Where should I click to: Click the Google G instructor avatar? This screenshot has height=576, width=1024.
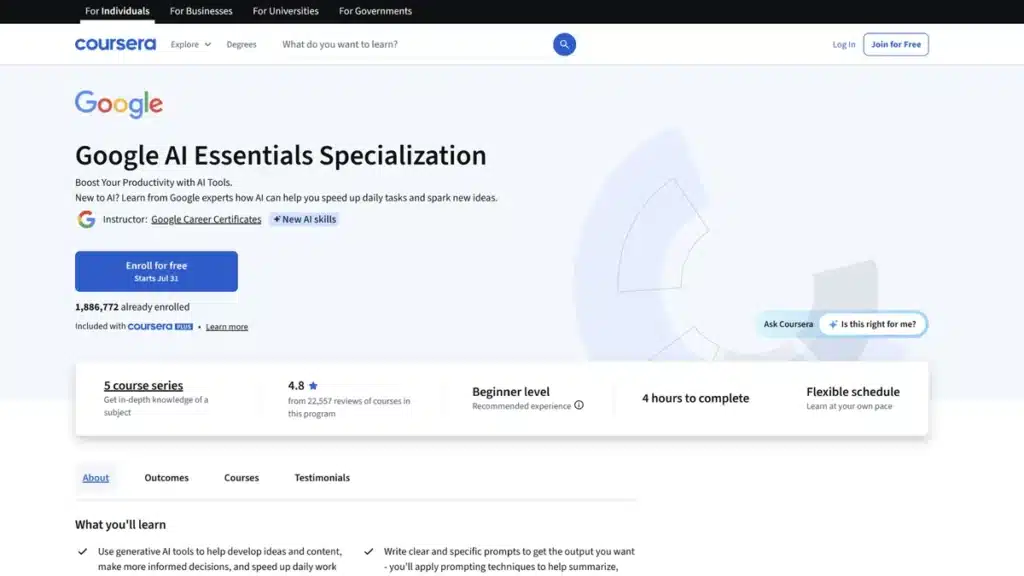point(86,219)
